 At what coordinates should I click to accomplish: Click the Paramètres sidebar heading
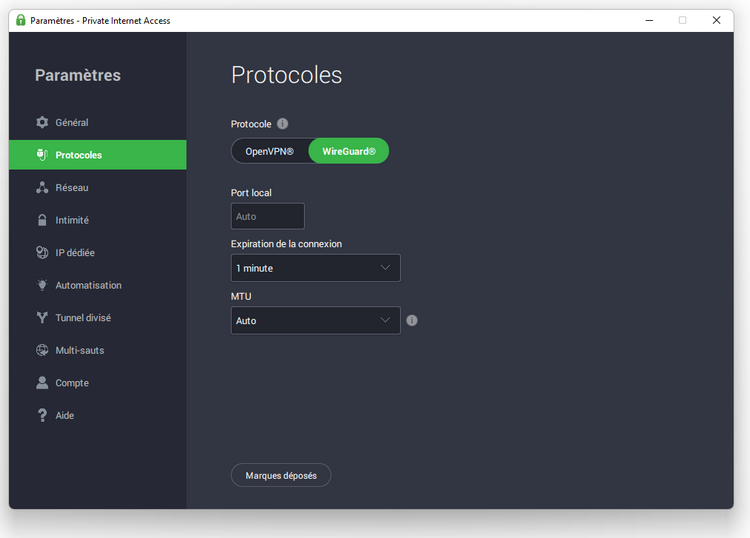pos(78,75)
